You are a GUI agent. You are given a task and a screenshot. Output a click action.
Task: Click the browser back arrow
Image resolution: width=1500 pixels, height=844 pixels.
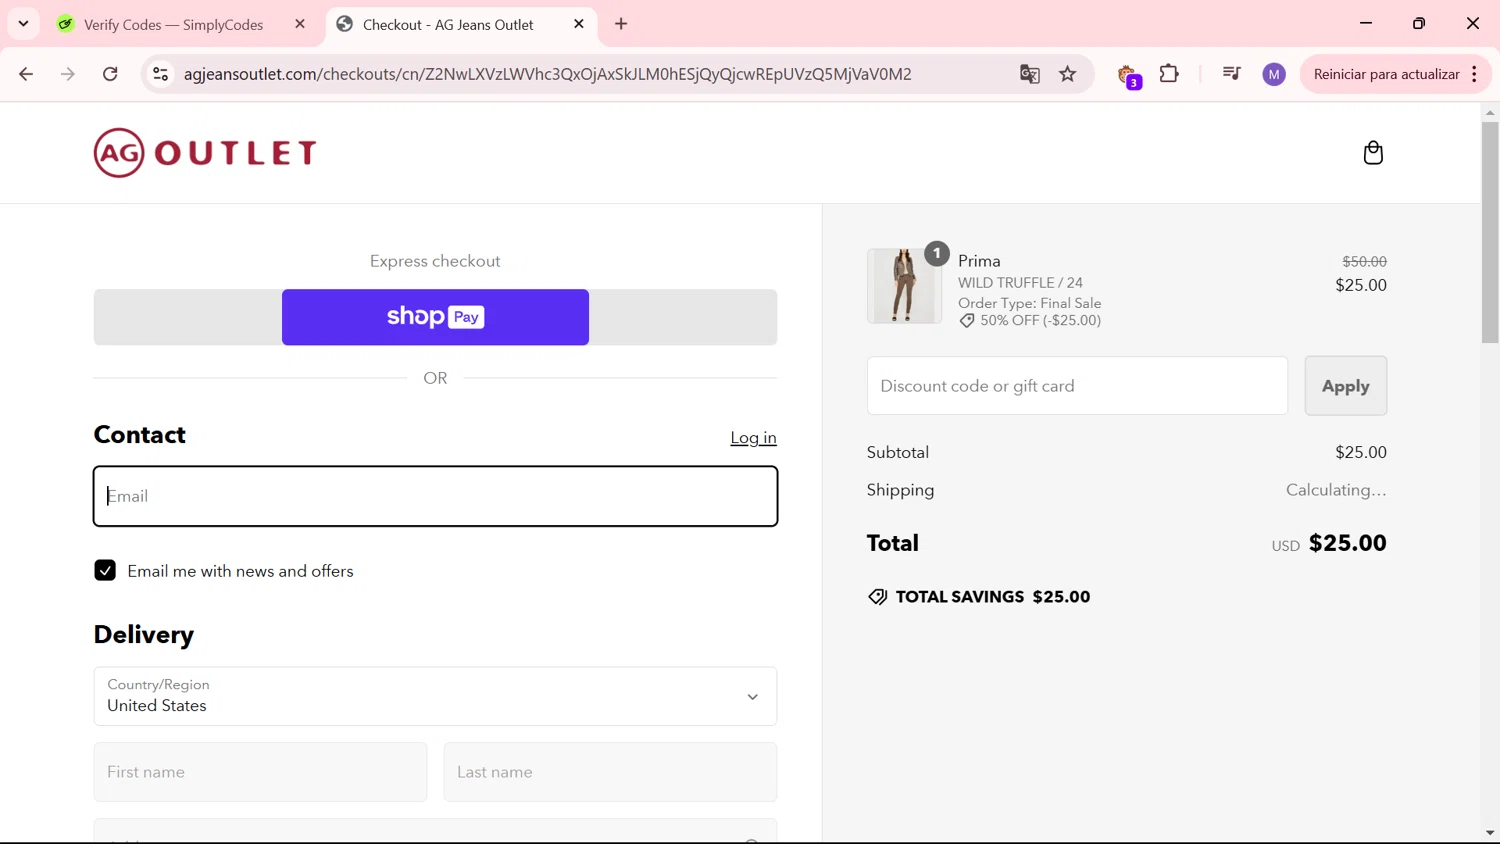[26, 74]
